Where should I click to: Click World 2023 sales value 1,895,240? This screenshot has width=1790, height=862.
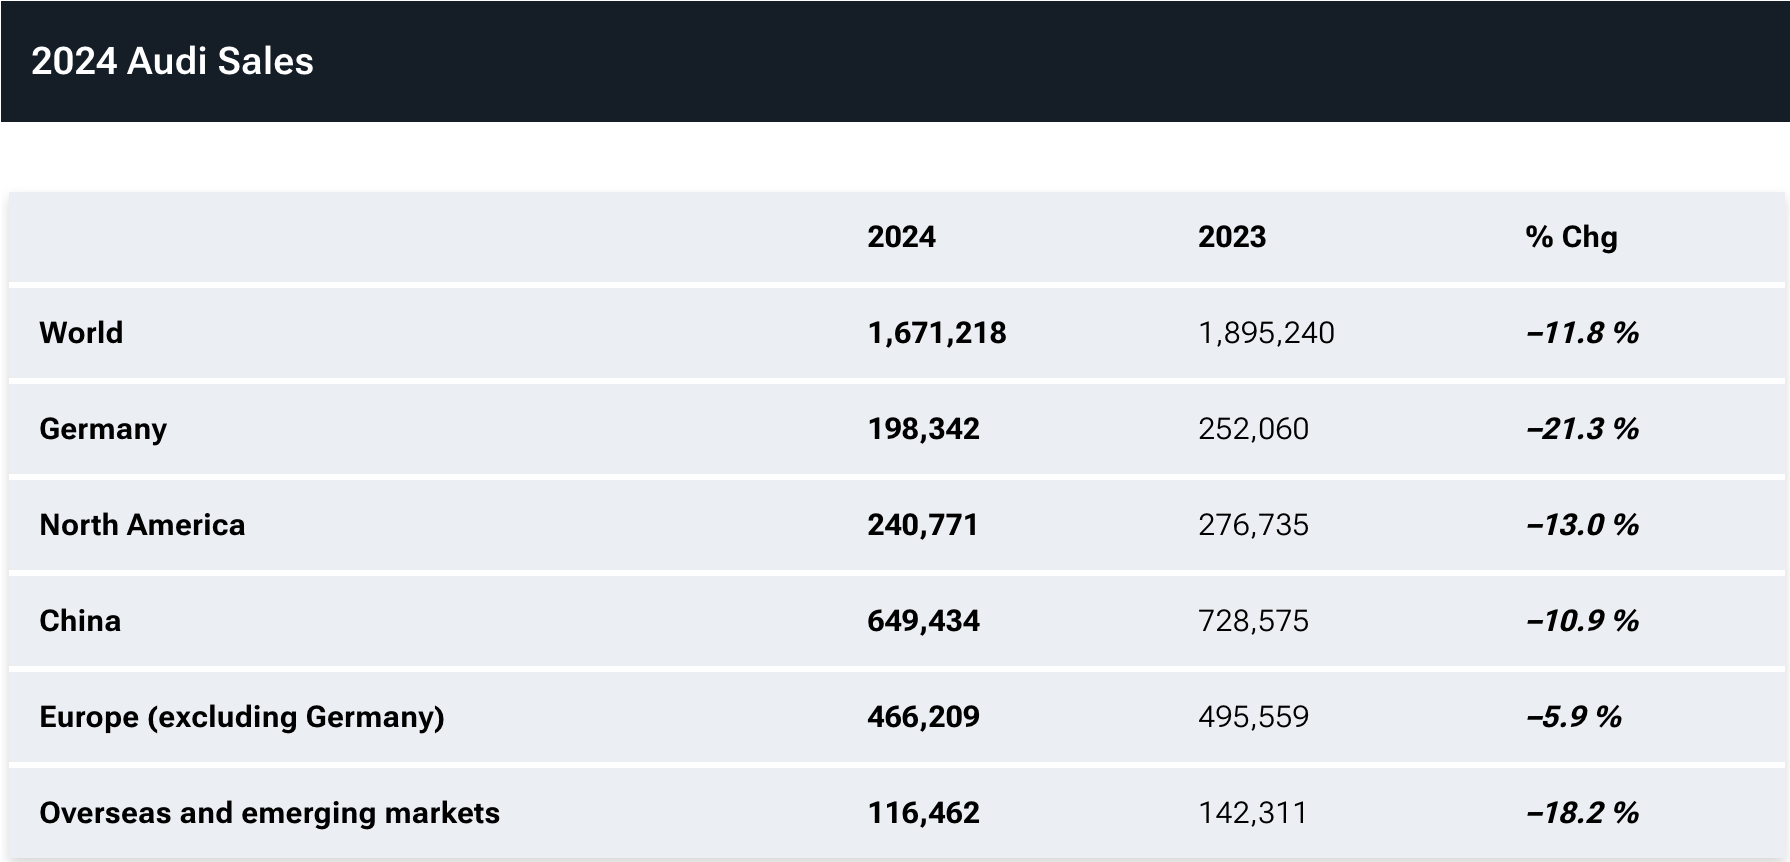(1265, 333)
